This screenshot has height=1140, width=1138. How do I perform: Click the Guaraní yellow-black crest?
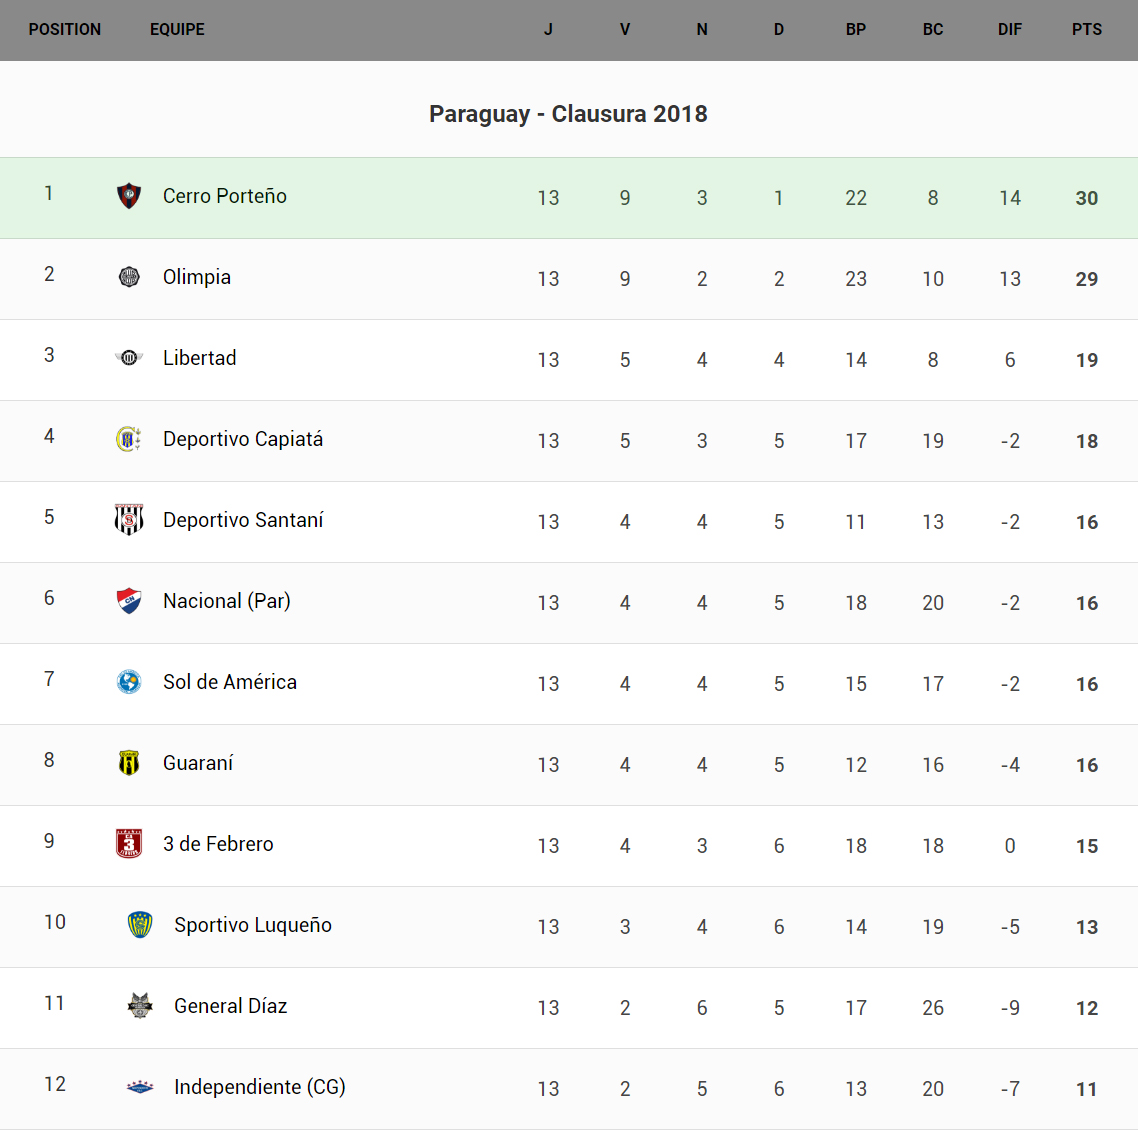pyautogui.click(x=129, y=763)
